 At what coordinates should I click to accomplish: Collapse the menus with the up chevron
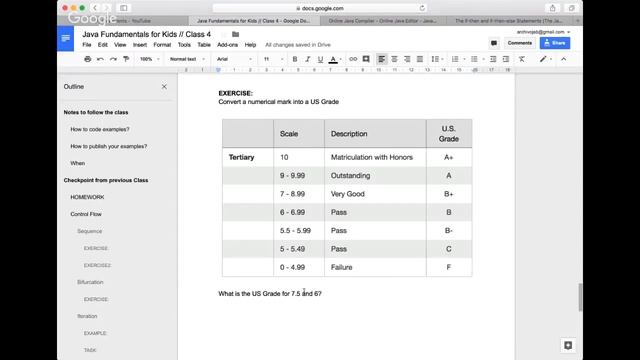pyautogui.click(x=563, y=59)
